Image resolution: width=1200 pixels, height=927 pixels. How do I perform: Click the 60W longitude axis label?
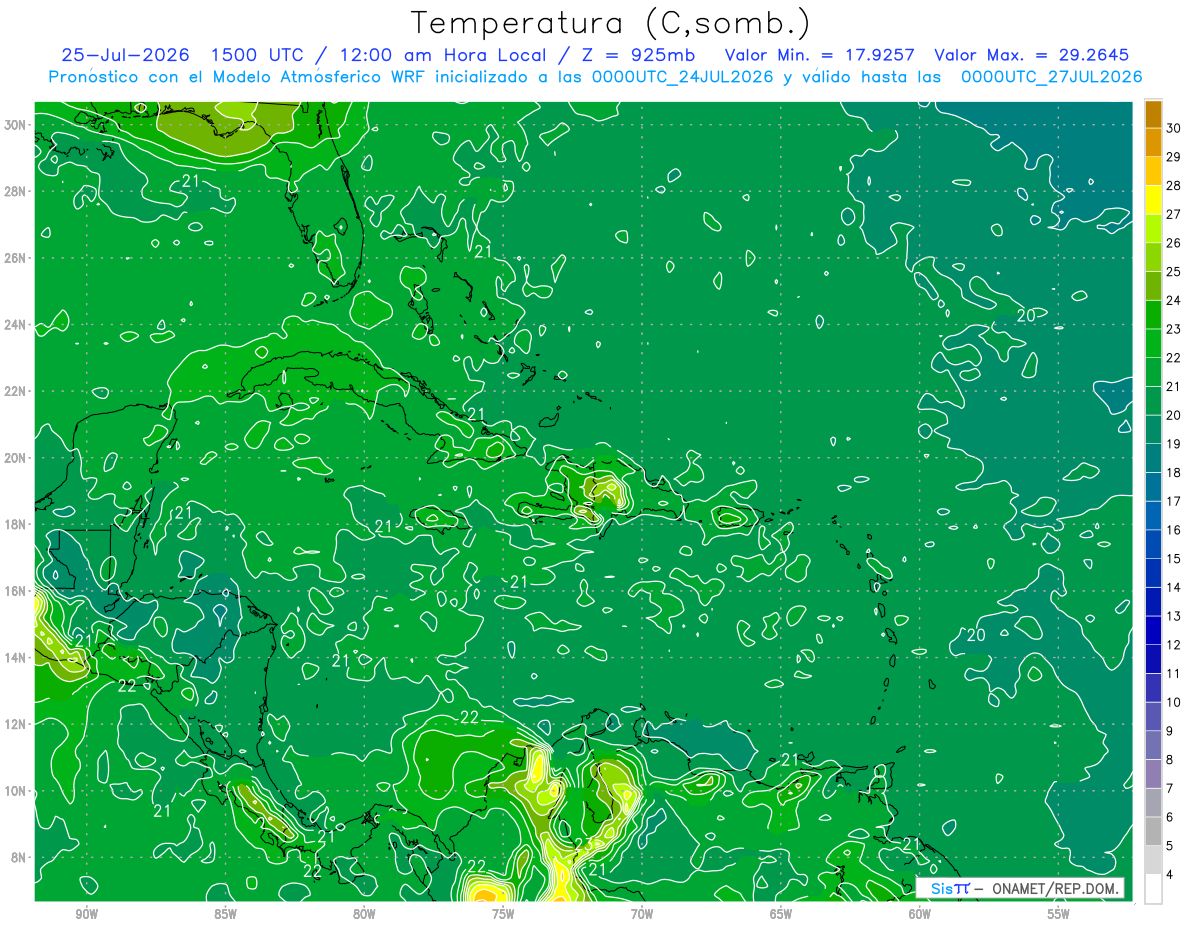point(920,914)
